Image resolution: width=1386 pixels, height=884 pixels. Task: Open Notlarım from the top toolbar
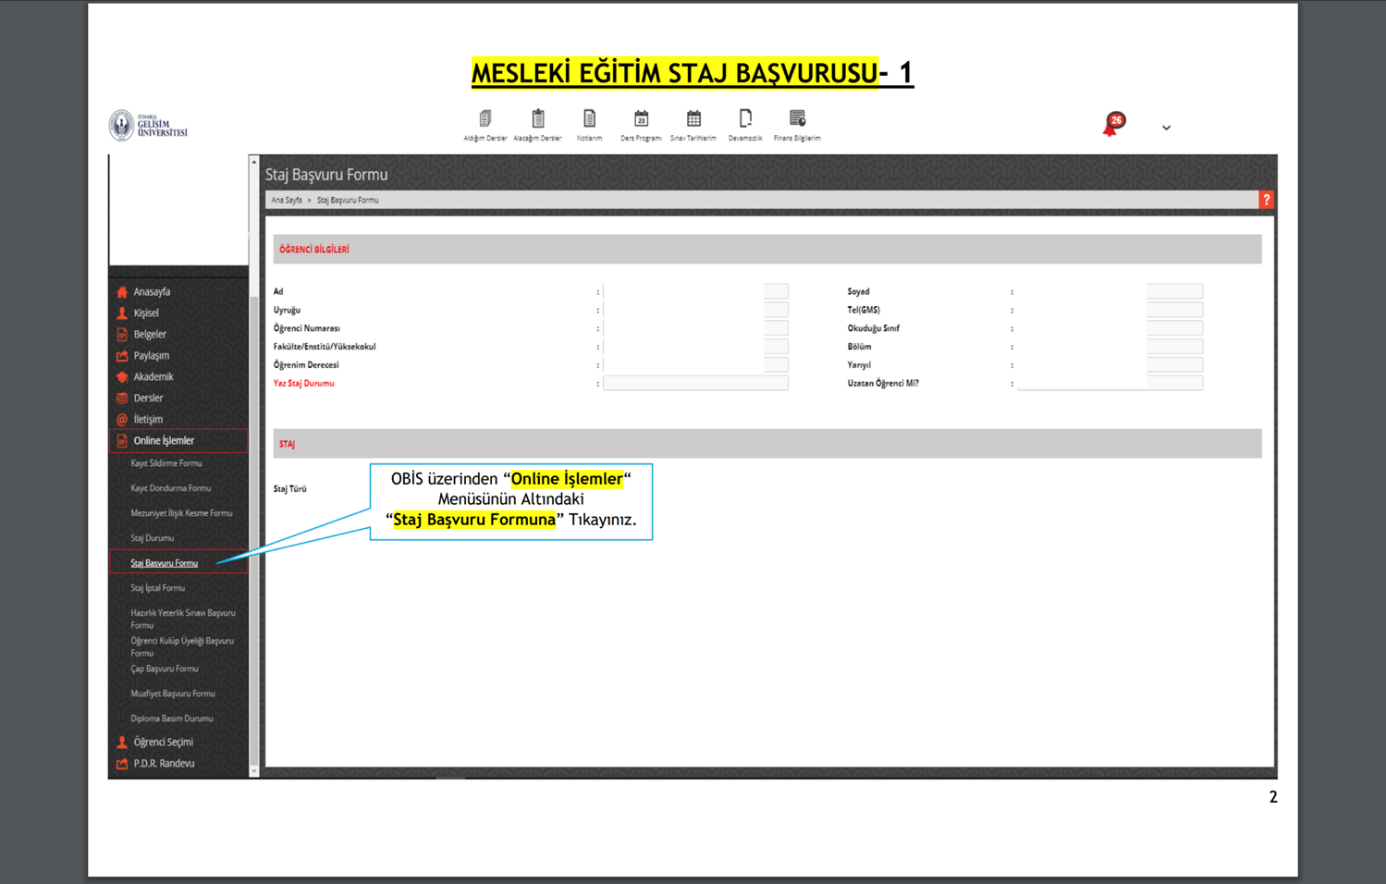(x=589, y=119)
